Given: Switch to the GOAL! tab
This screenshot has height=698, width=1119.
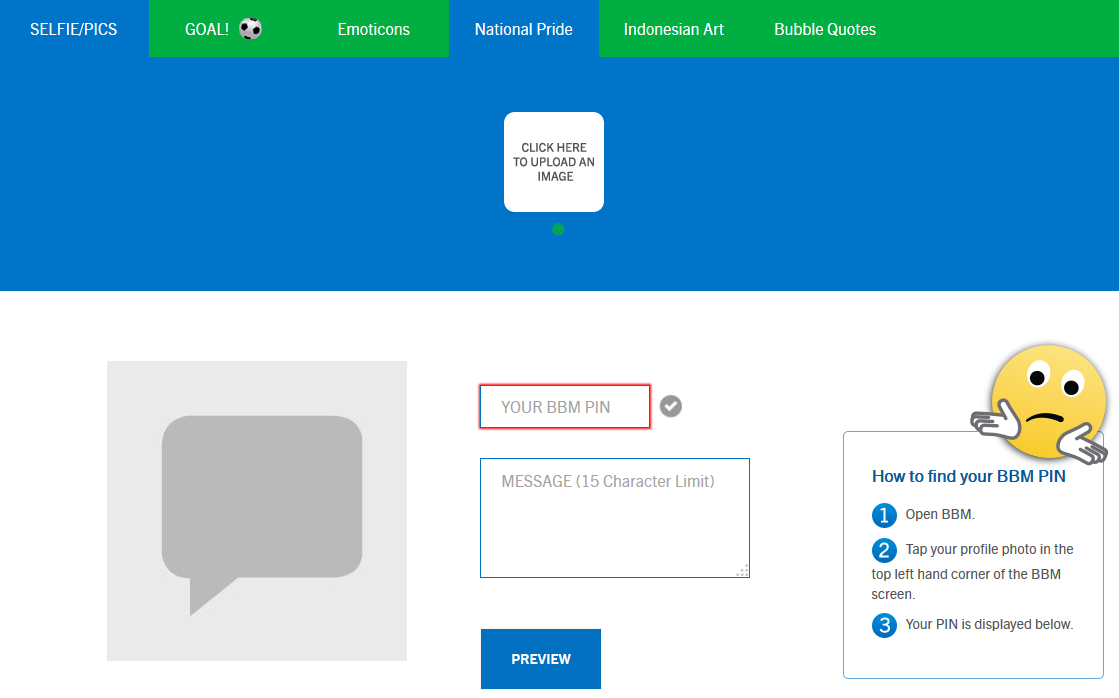Looking at the screenshot, I should 223,29.
